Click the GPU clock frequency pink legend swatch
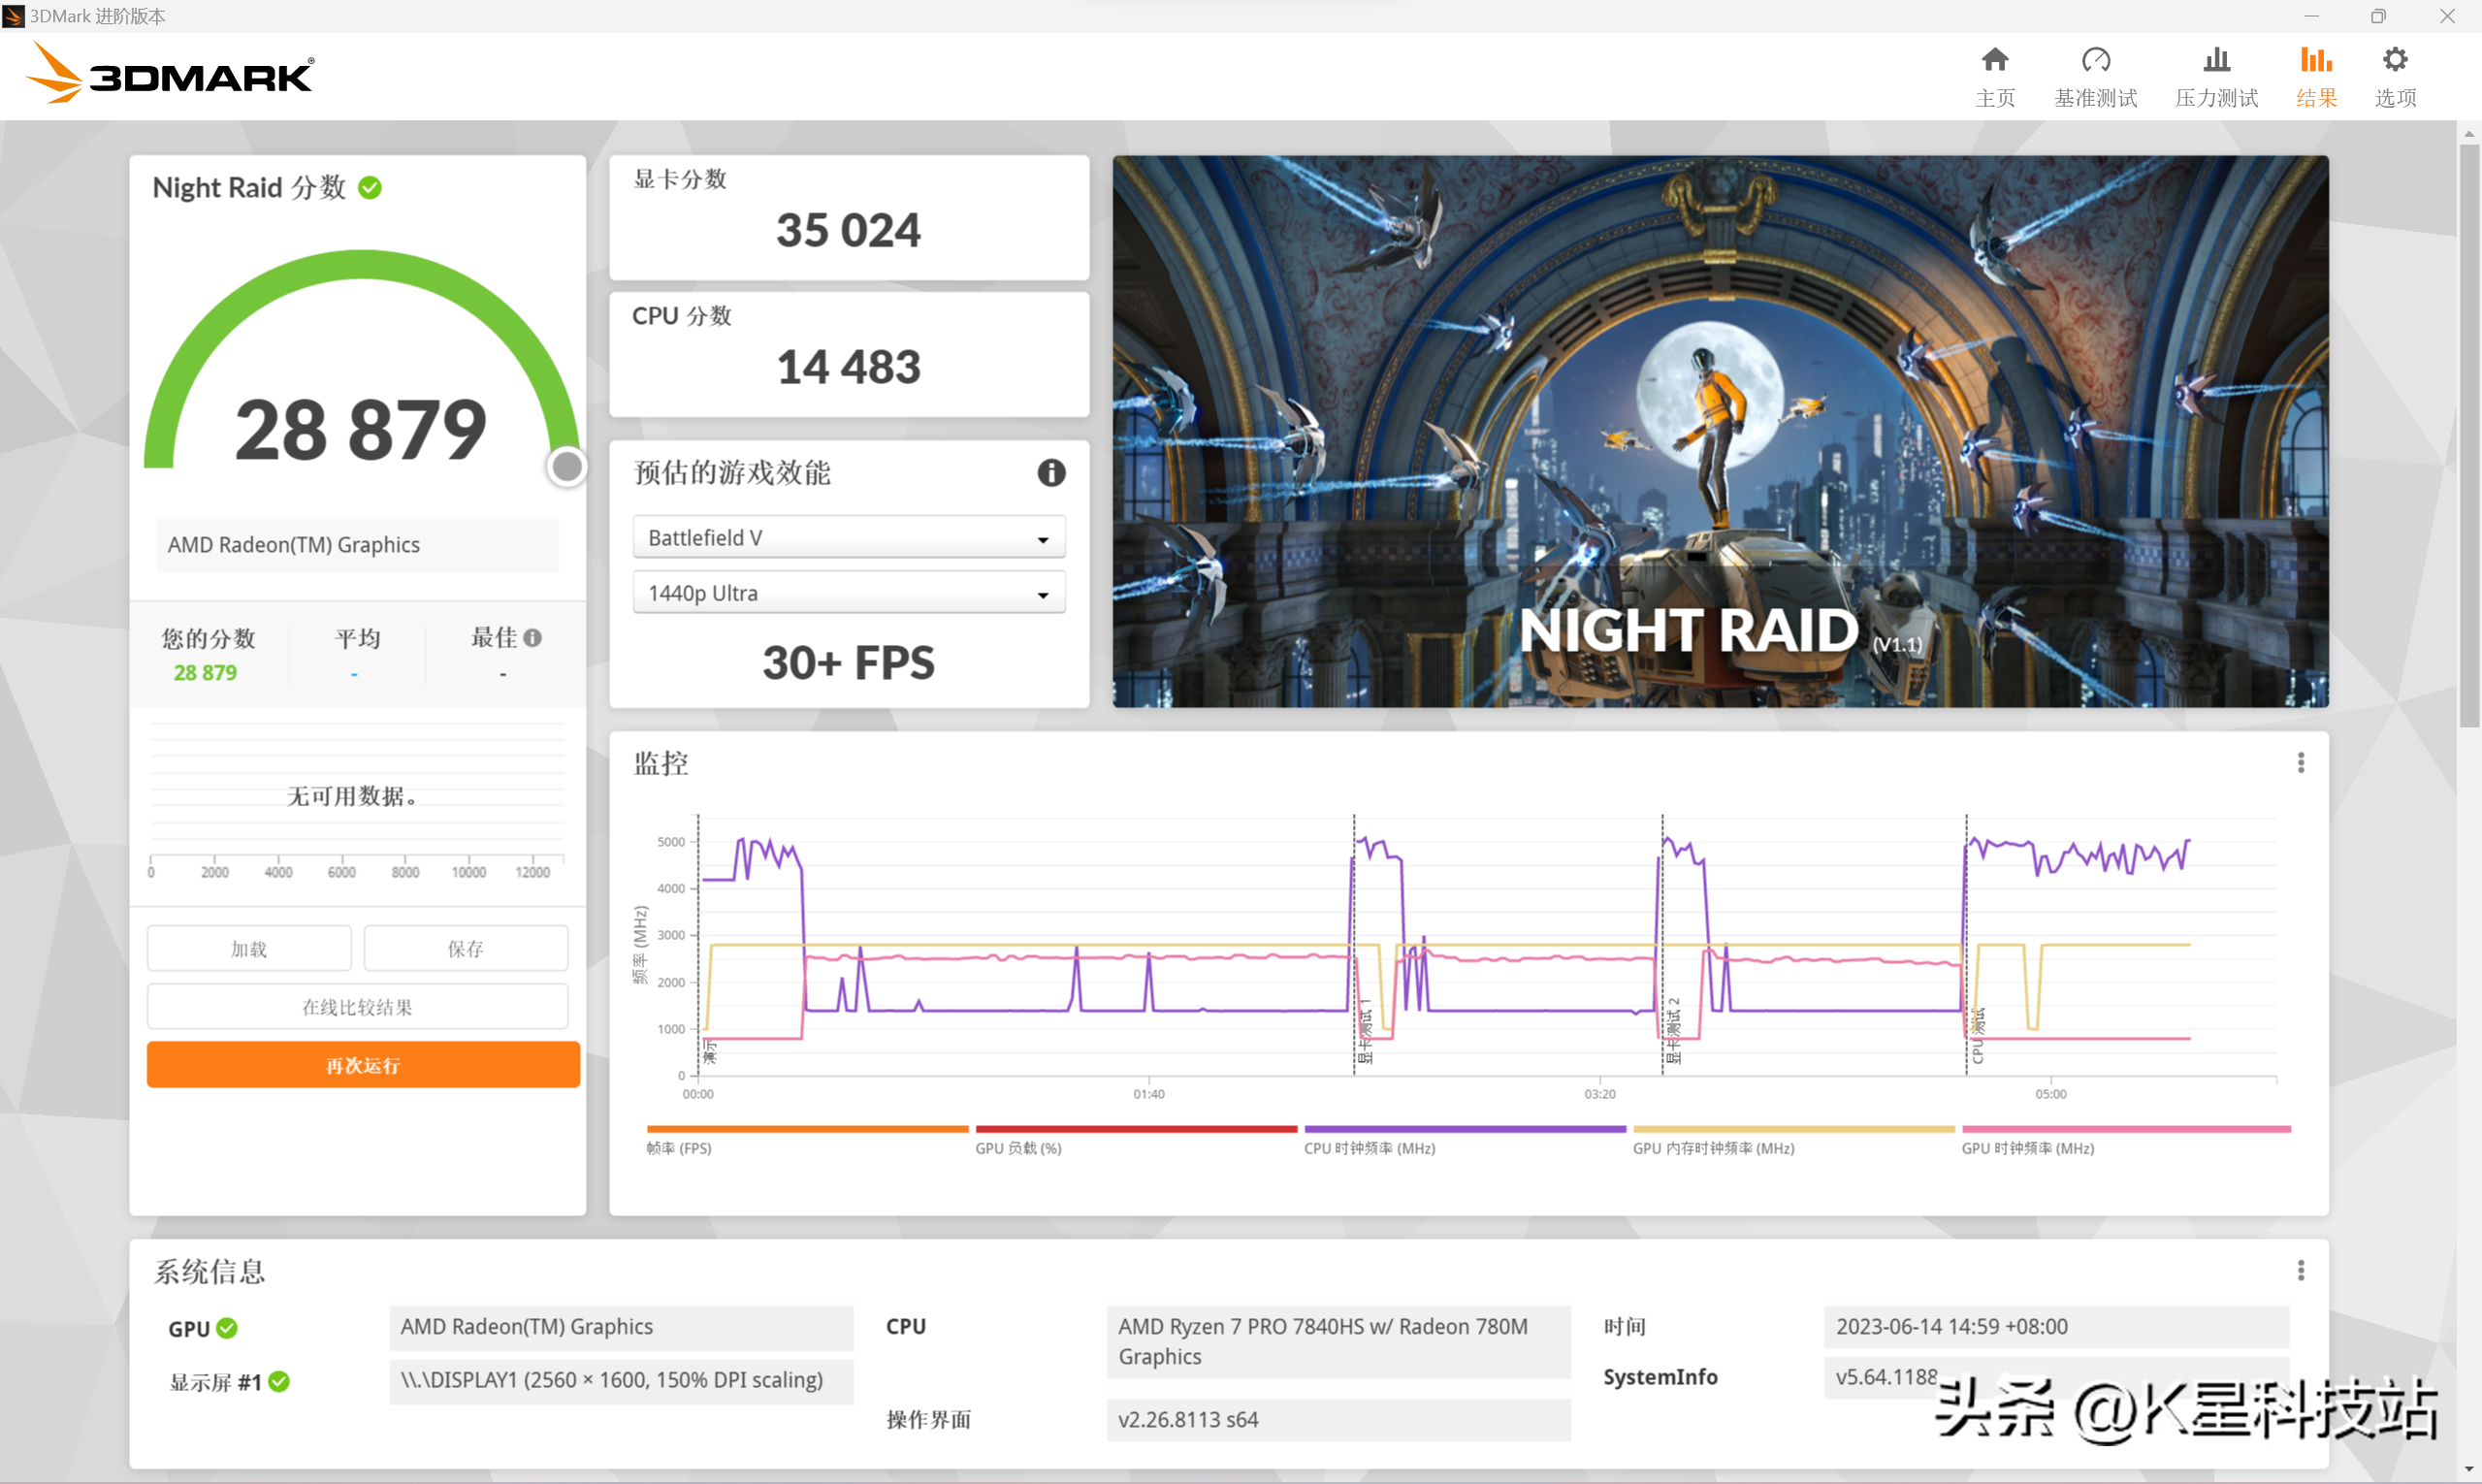Image resolution: width=2482 pixels, height=1484 pixels. pyautogui.click(x=2125, y=1130)
